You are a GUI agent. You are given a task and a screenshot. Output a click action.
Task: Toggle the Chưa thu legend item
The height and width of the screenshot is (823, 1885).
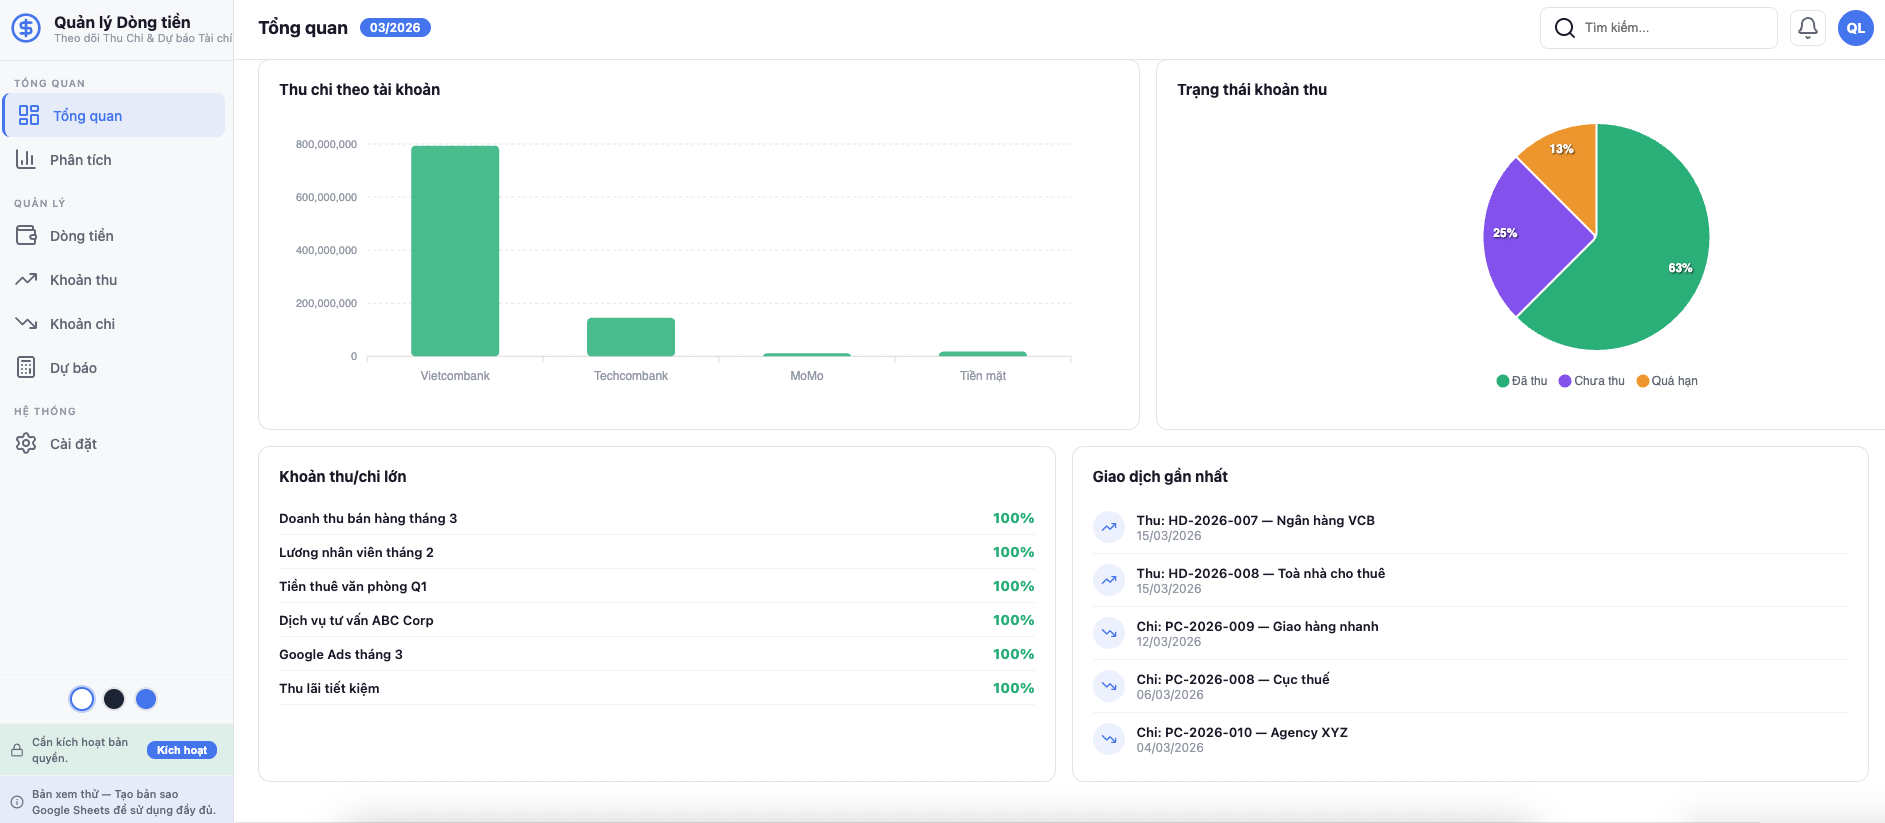[x=1591, y=381]
